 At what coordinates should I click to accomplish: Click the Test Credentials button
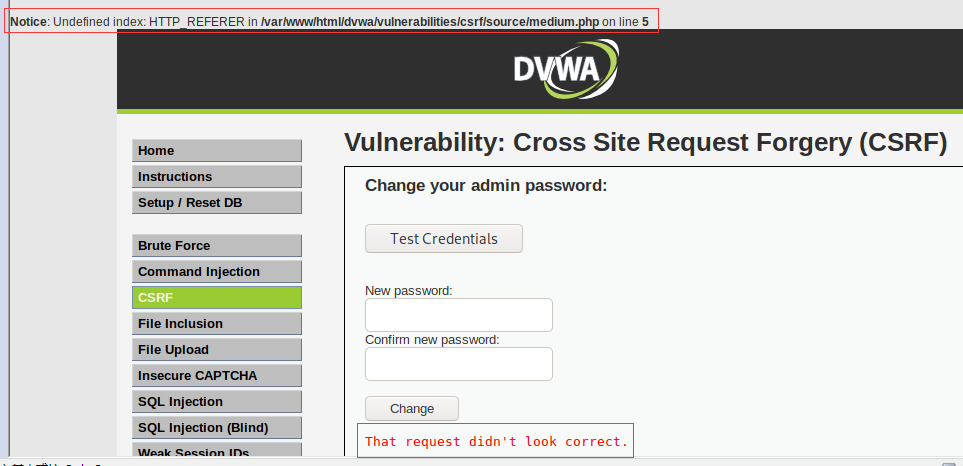click(444, 239)
